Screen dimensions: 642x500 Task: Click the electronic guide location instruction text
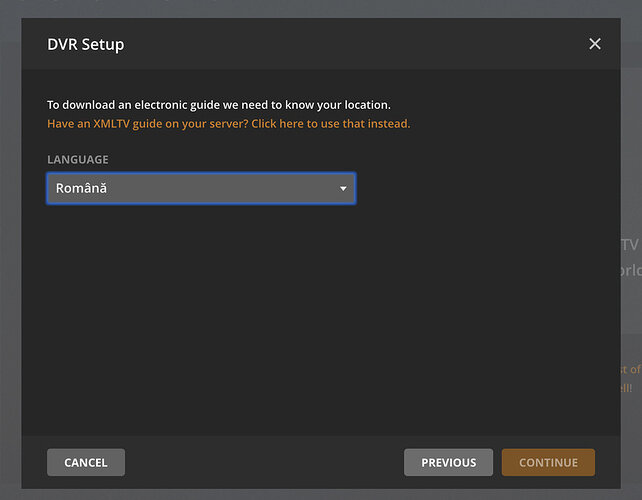(219, 104)
